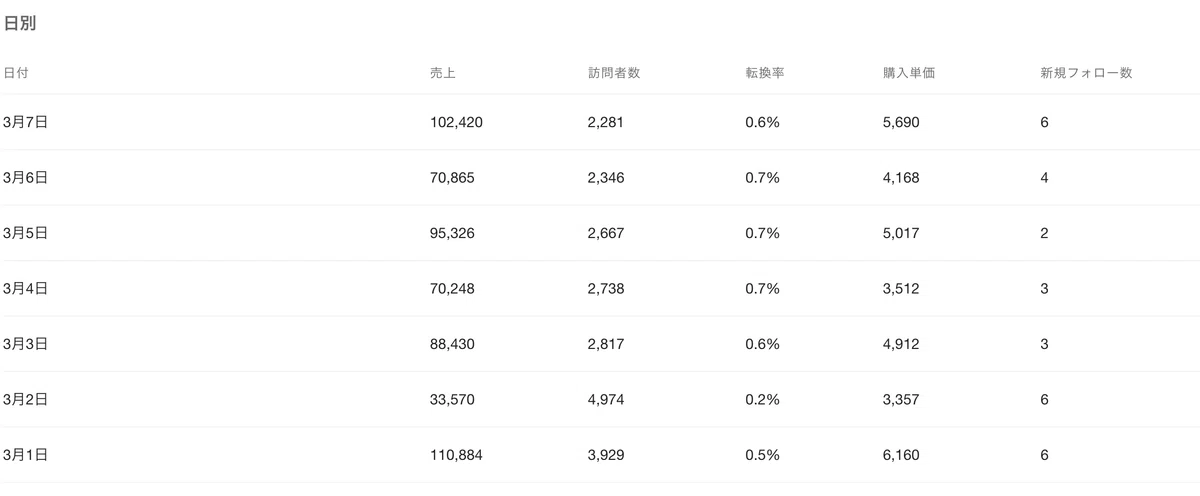The width and height of the screenshot is (1200, 496).
Task: Click the 3月5日 date entry
Action: 26,233
